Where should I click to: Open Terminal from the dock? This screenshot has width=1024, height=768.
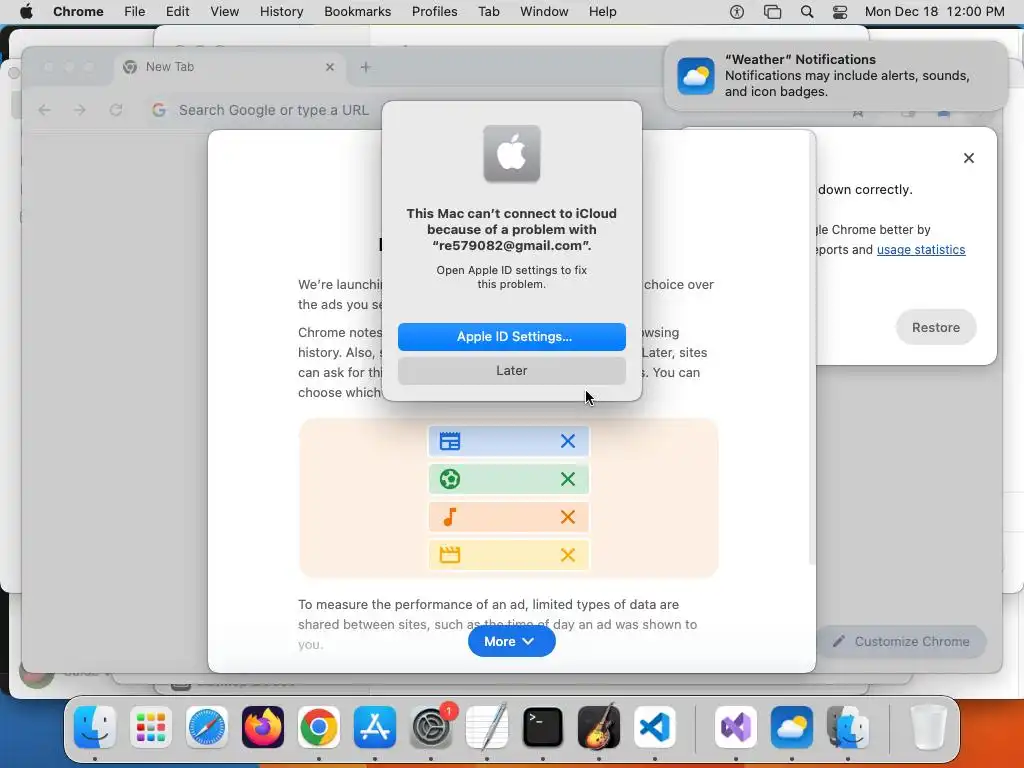(543, 727)
